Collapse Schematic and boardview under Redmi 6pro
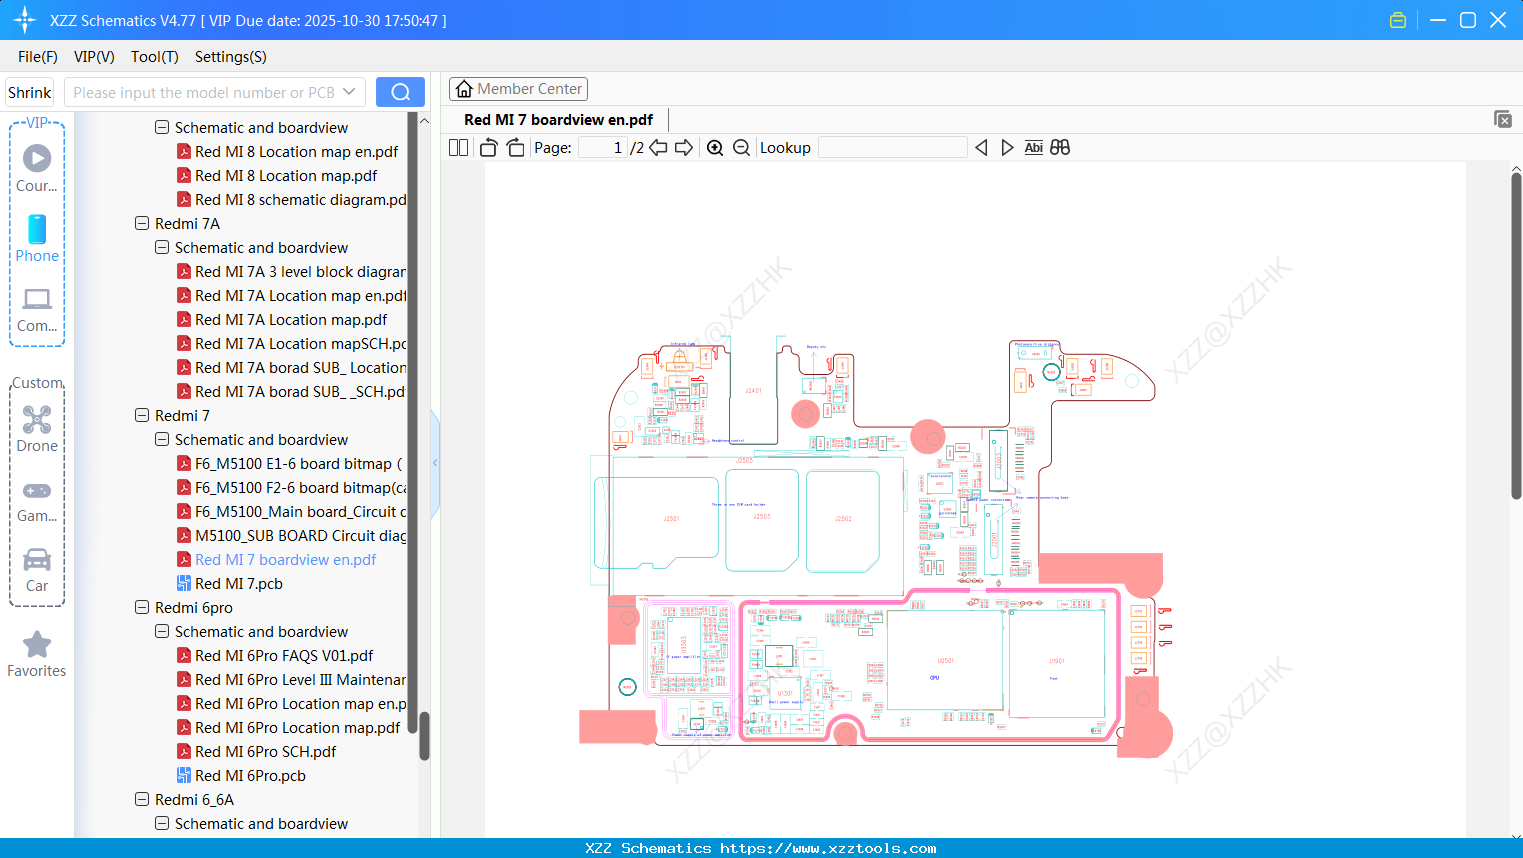Screen dimensions: 1523x858 pyautogui.click(x=162, y=632)
